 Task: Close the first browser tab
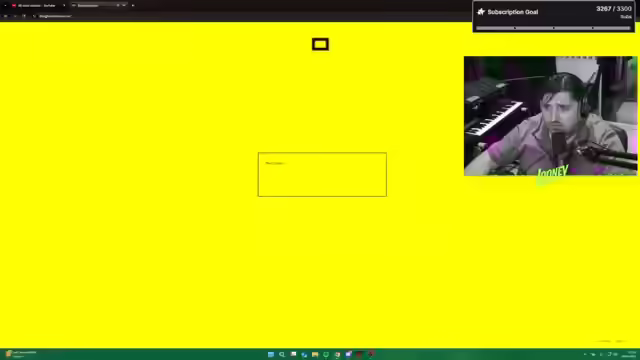pos(64,5)
